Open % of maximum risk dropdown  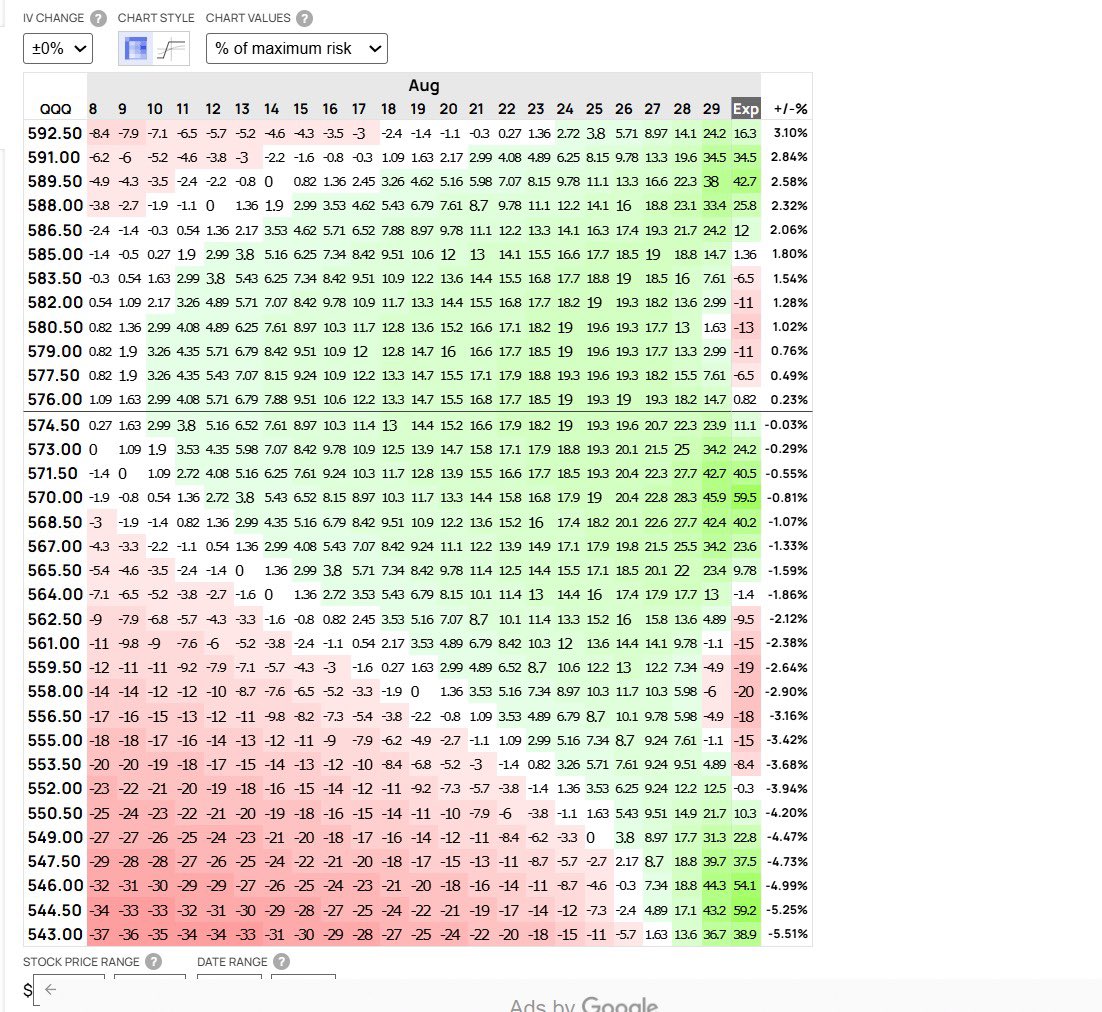point(297,48)
